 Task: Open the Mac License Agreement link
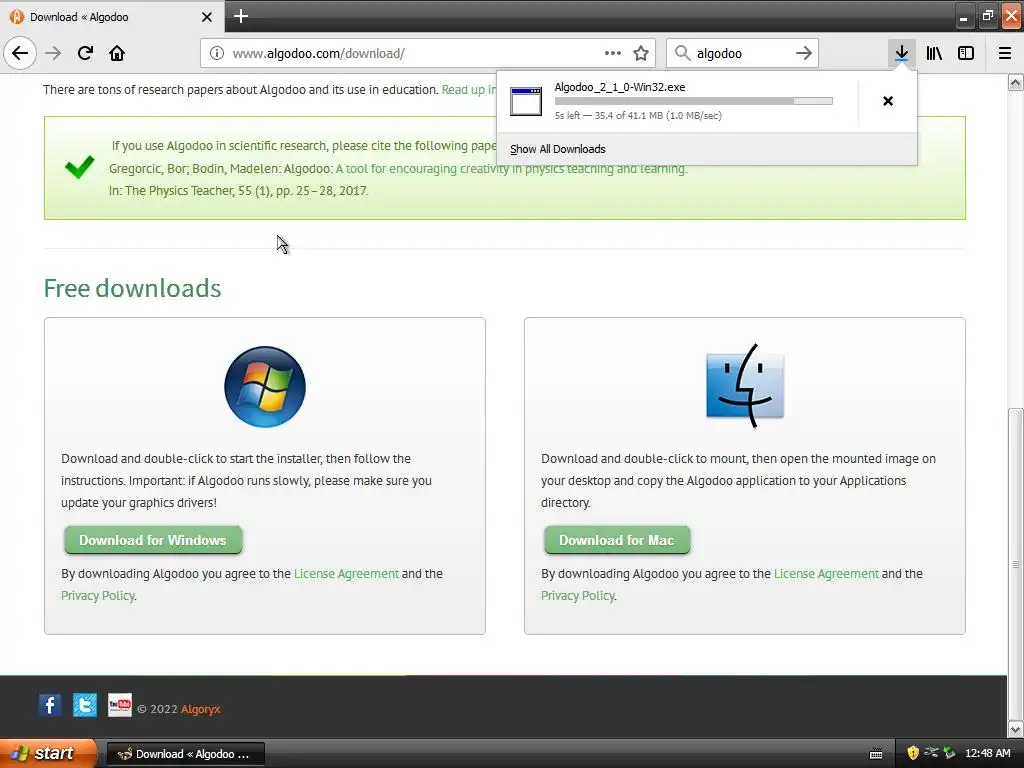[826, 573]
